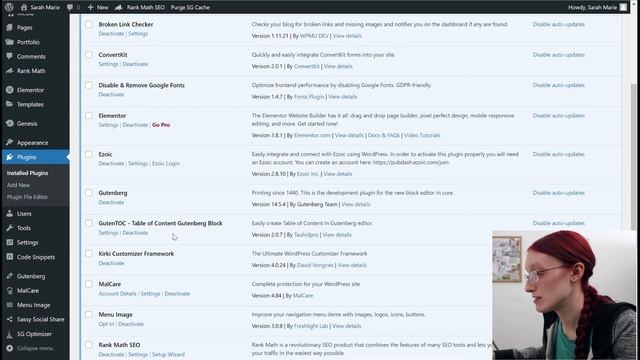This screenshot has height=360, width=640.
Task: Open Add New plugin submenu item
Action: (18, 185)
